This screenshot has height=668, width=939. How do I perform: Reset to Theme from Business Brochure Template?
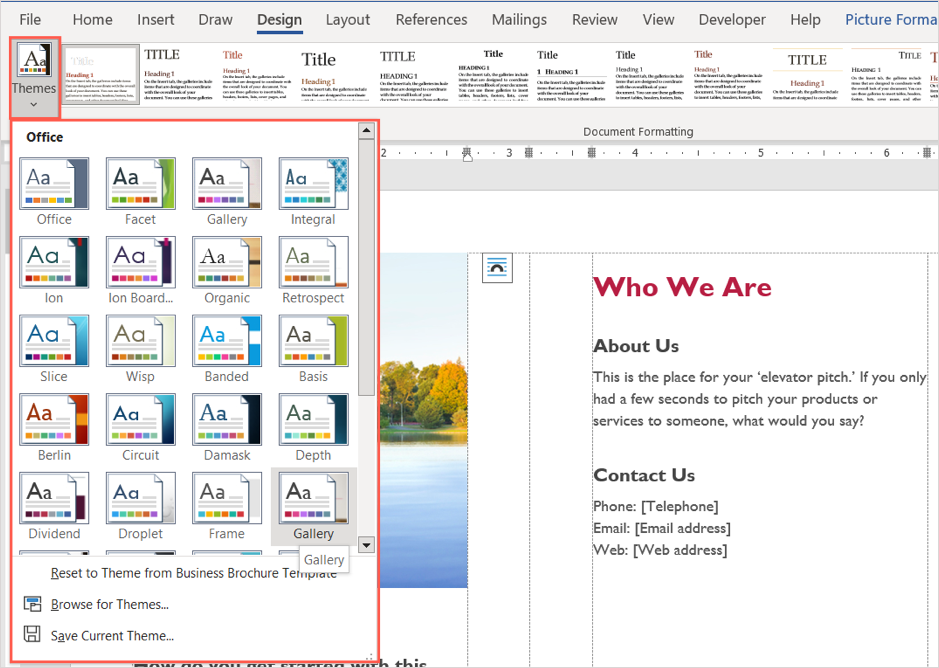(193, 573)
